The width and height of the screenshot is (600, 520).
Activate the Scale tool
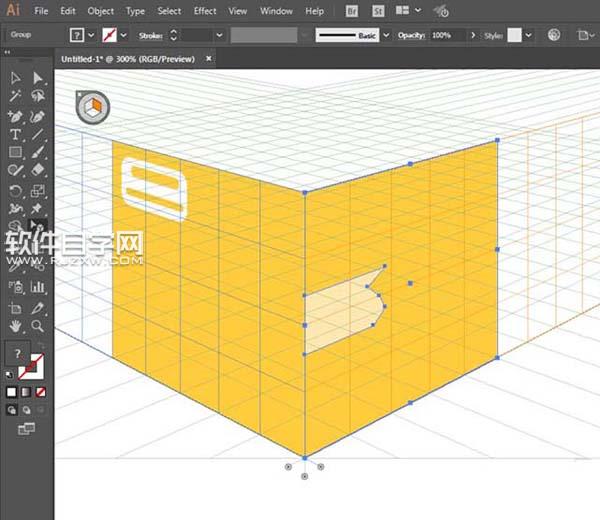click(38, 191)
